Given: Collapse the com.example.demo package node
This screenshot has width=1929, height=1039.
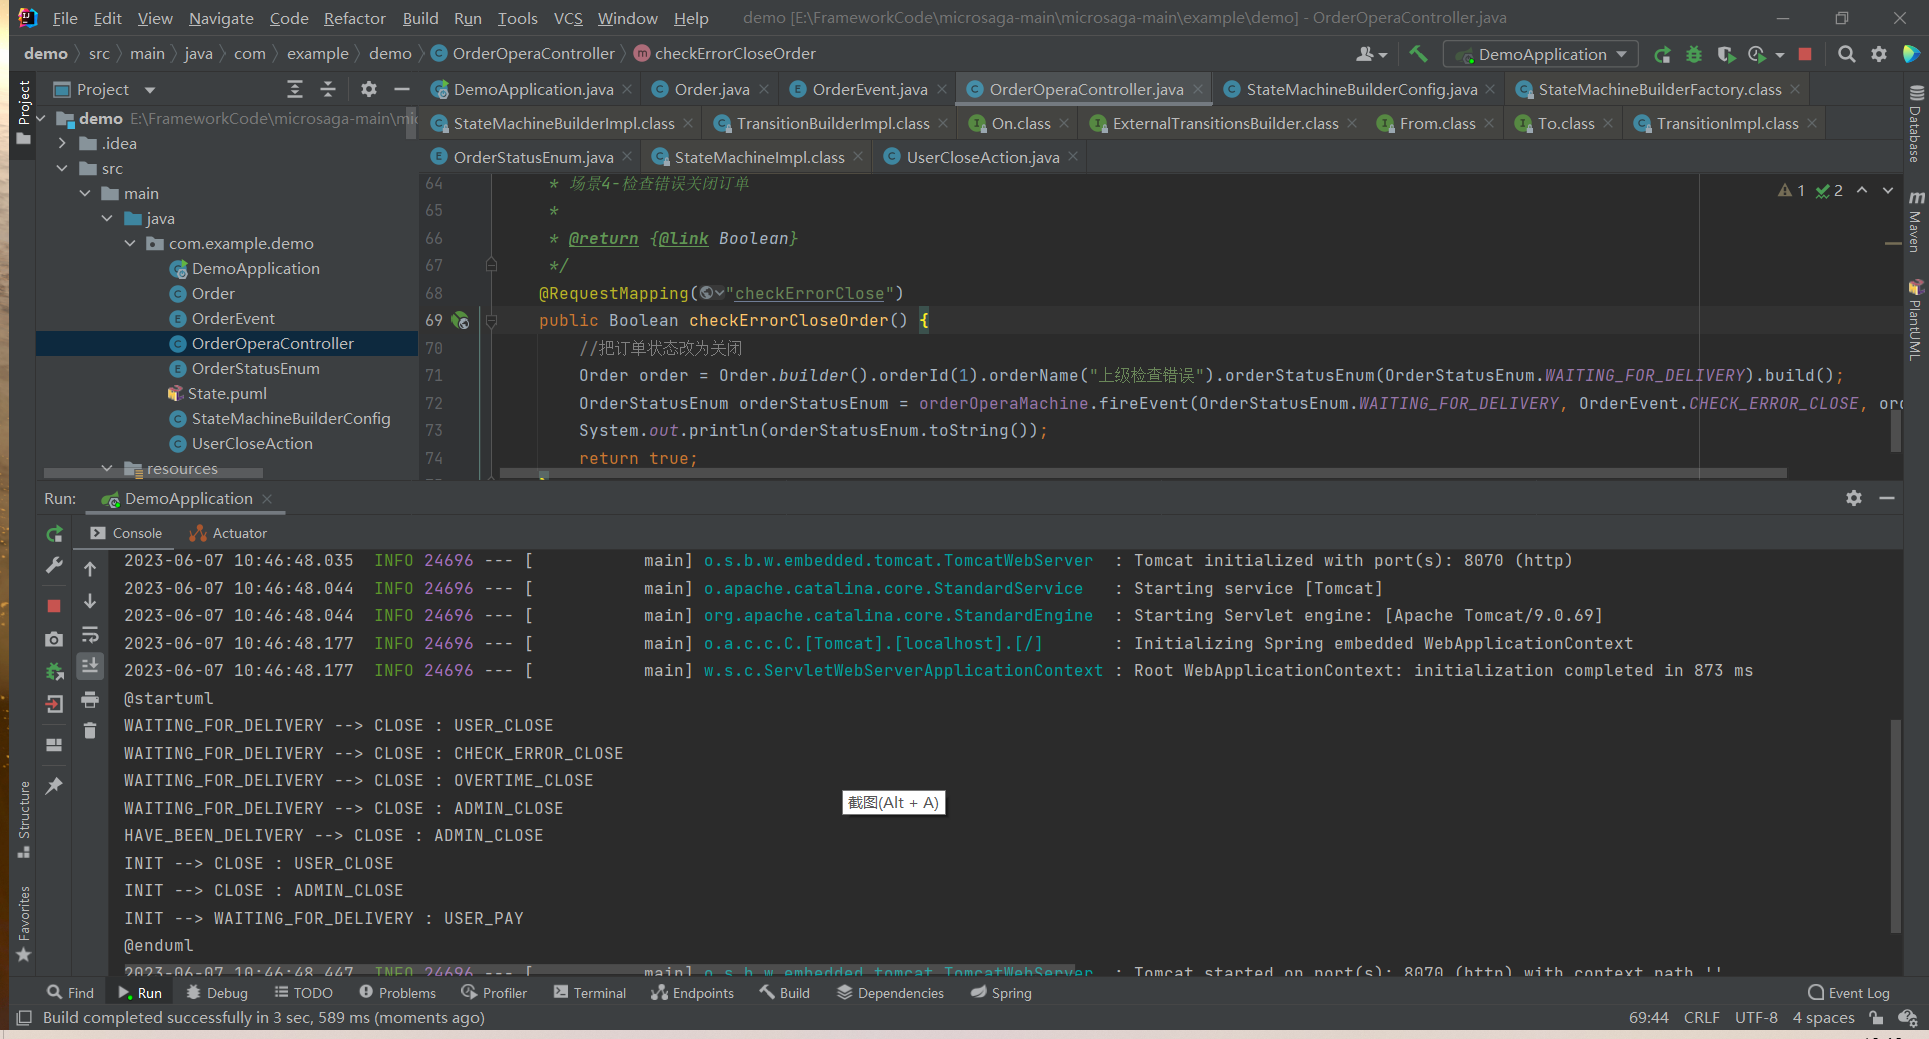Looking at the screenshot, I should 130,244.
